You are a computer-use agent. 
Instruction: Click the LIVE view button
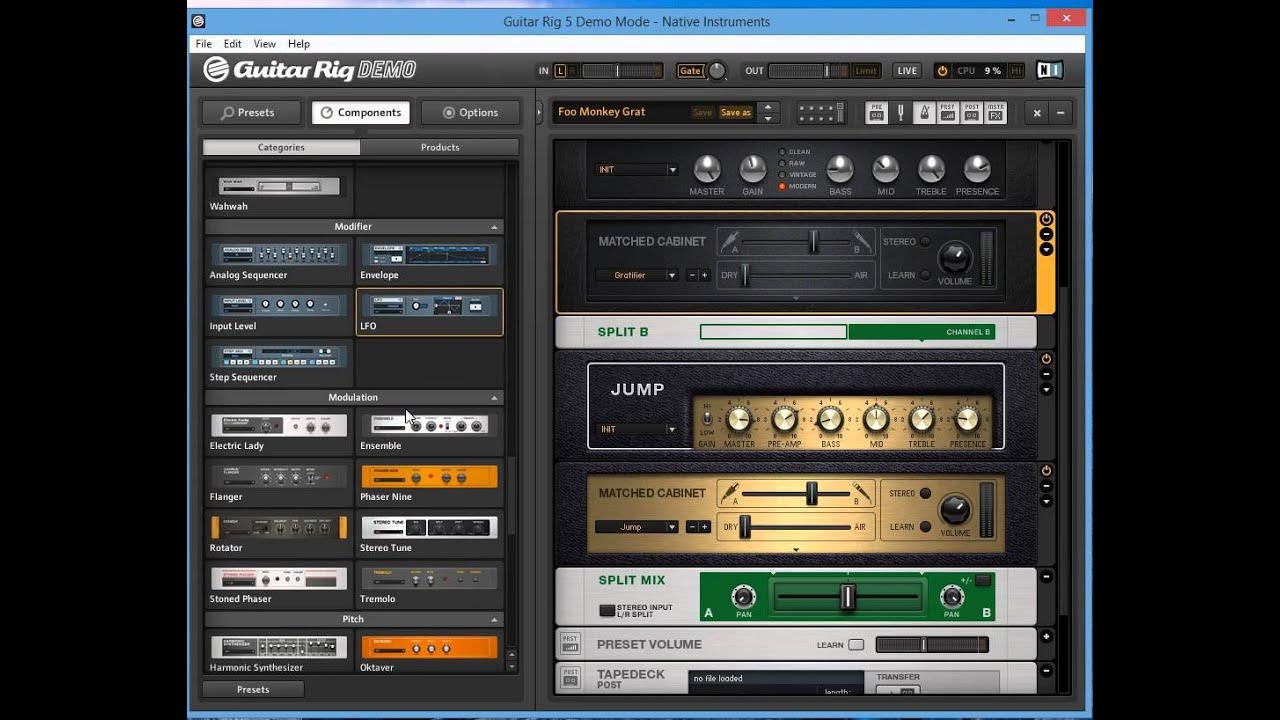(907, 71)
